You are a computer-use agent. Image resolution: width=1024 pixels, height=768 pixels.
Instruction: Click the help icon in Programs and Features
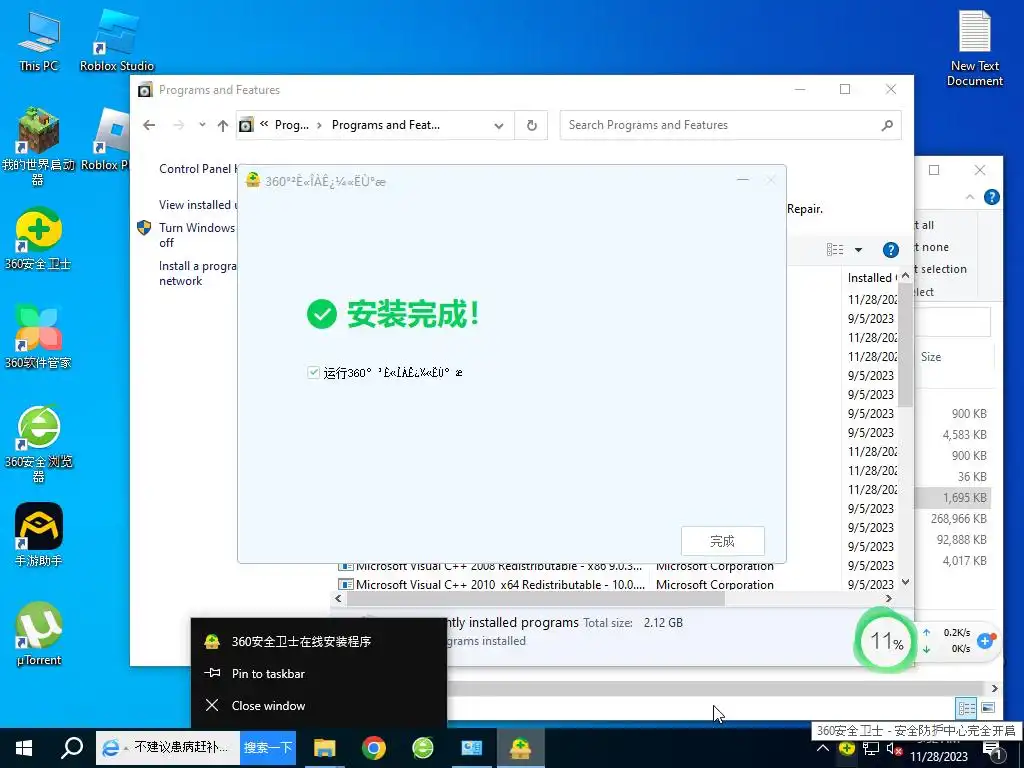click(x=890, y=249)
